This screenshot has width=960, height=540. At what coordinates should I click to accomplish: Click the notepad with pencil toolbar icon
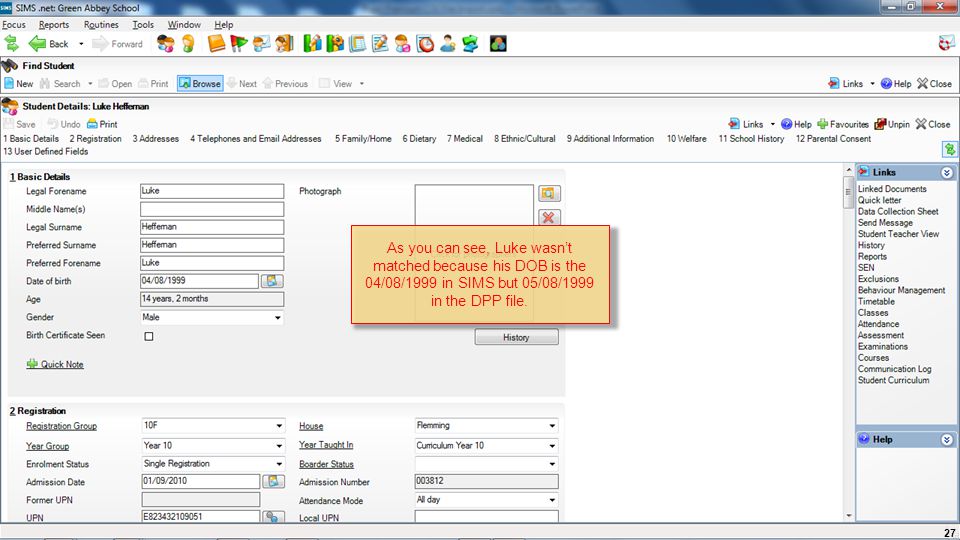tap(380, 43)
